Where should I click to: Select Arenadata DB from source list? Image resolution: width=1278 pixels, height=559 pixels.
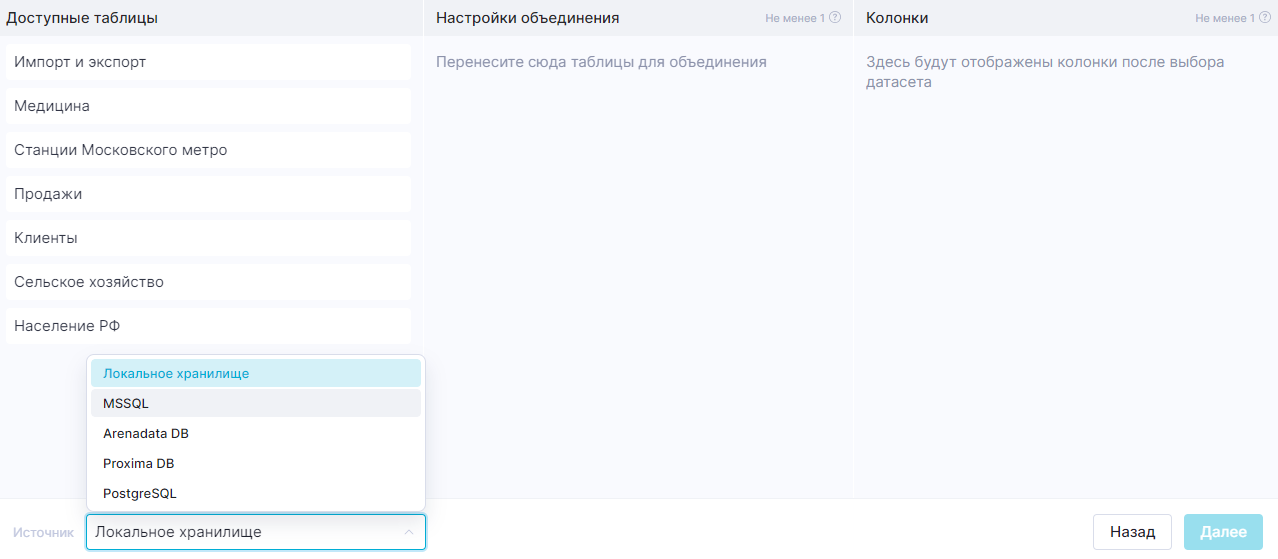click(x=255, y=434)
